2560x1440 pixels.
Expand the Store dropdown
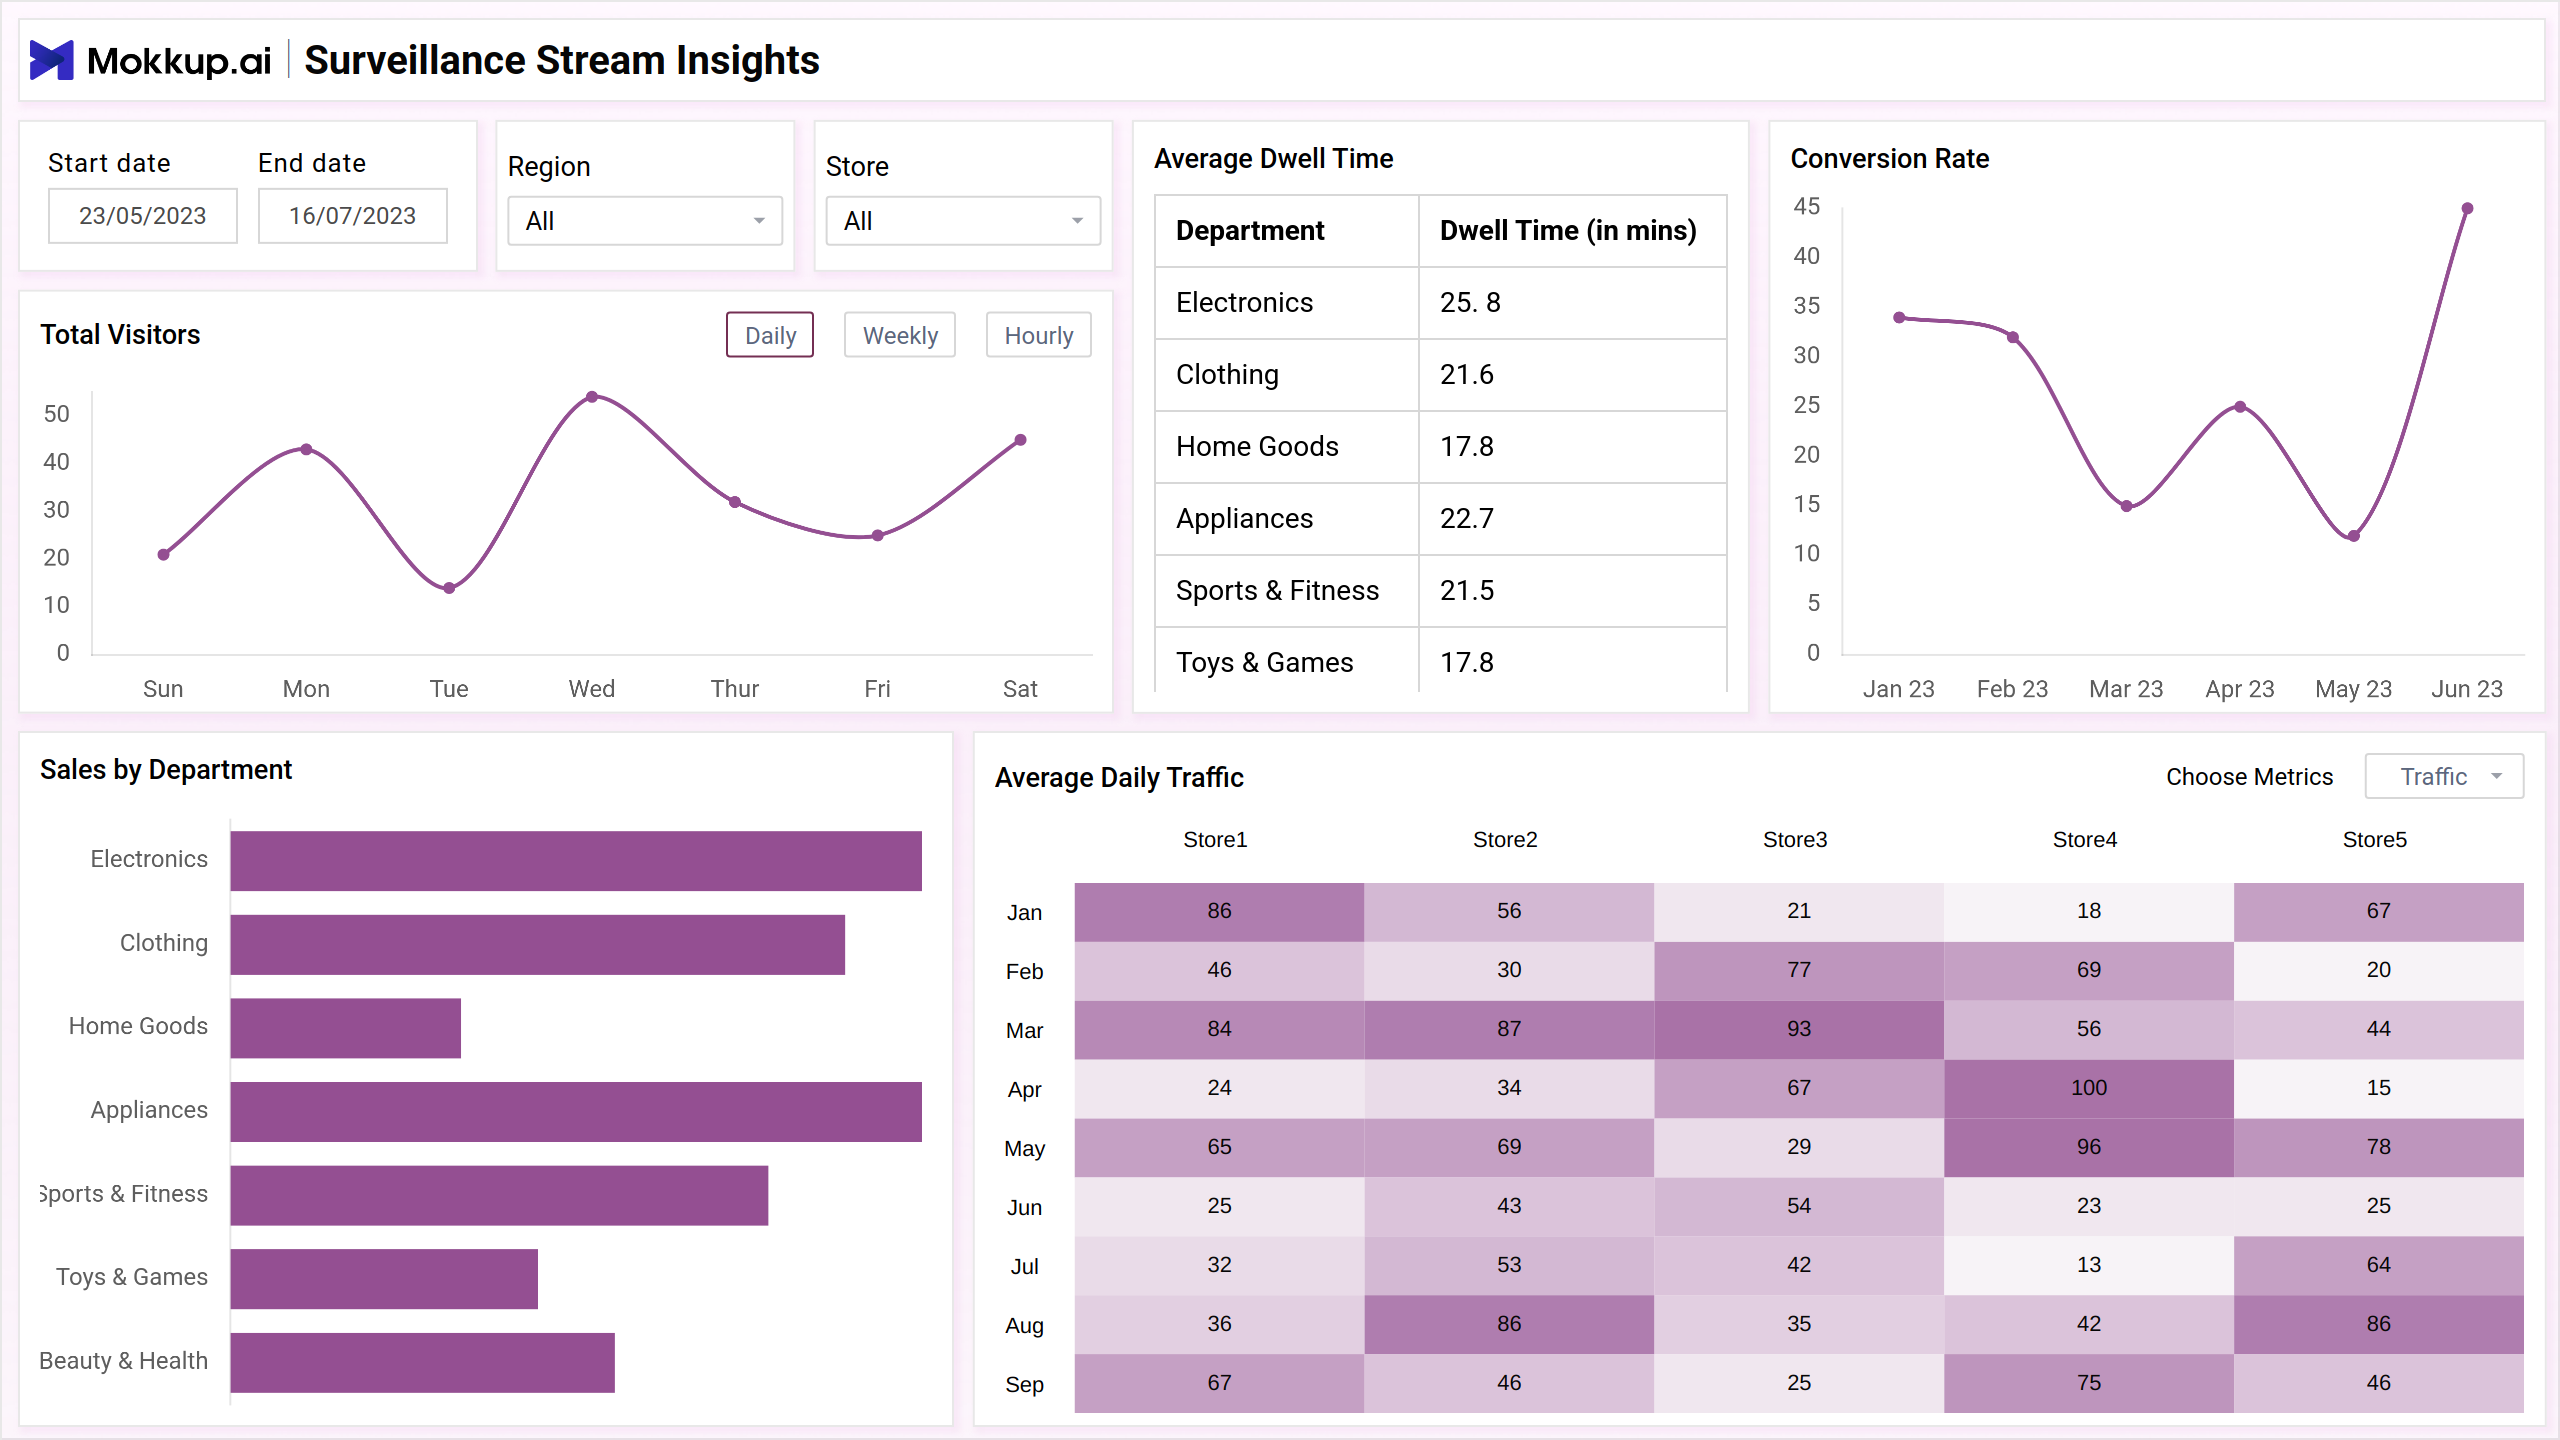(x=963, y=221)
